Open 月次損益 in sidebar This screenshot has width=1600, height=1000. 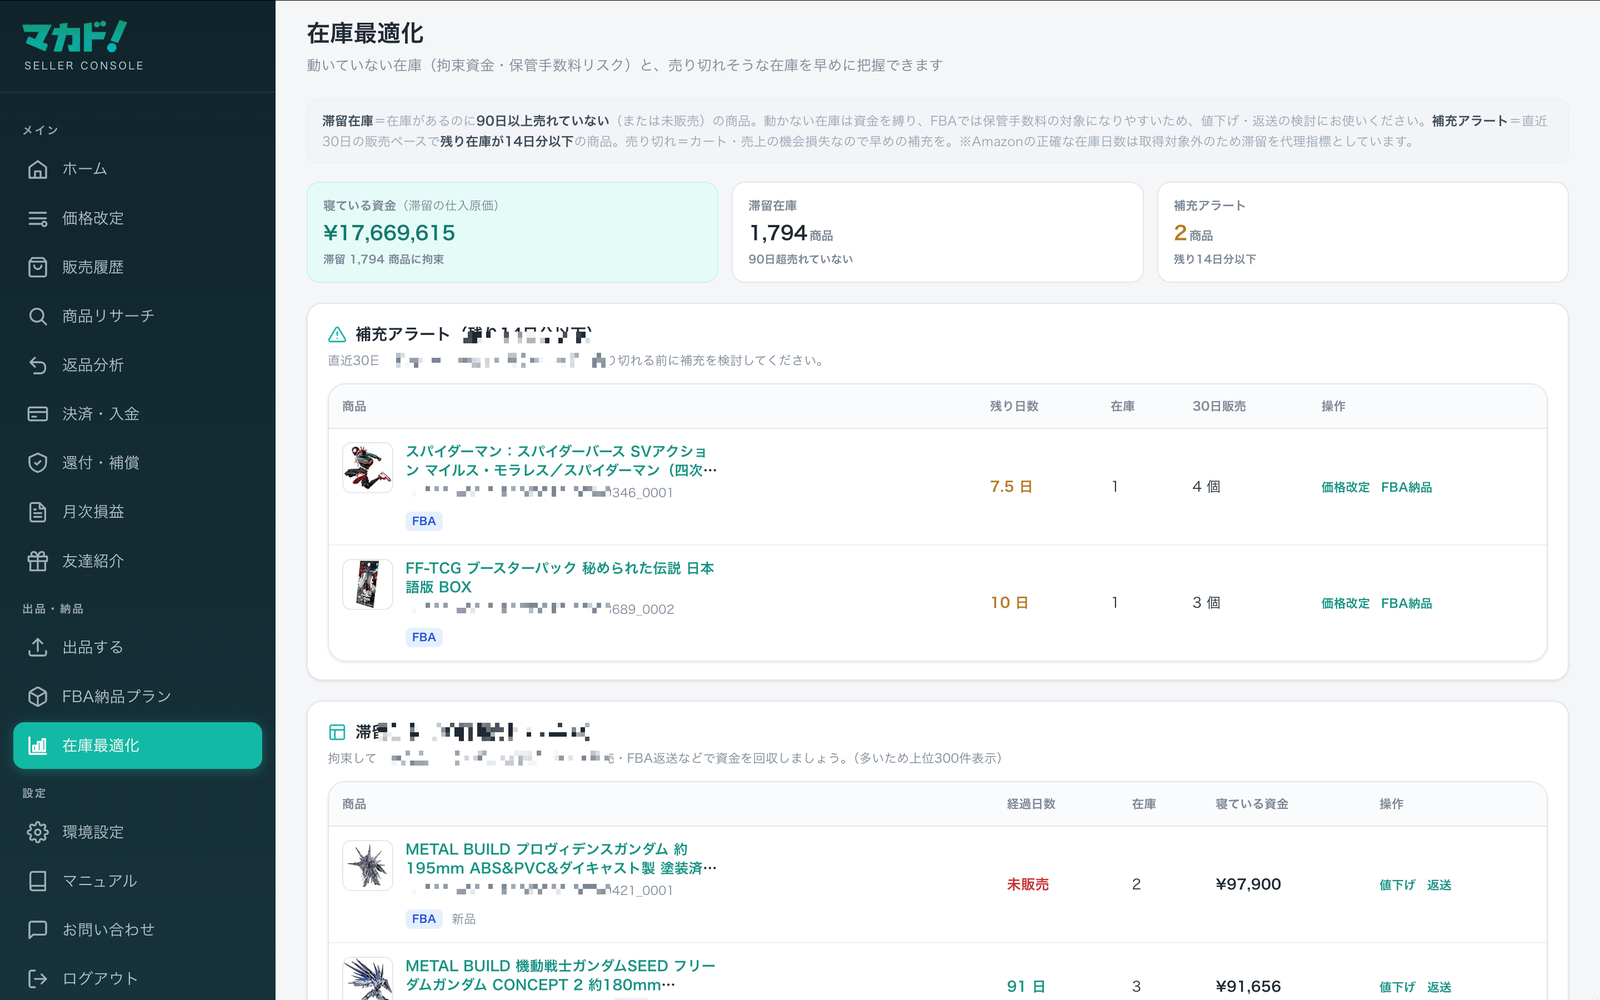tap(138, 512)
